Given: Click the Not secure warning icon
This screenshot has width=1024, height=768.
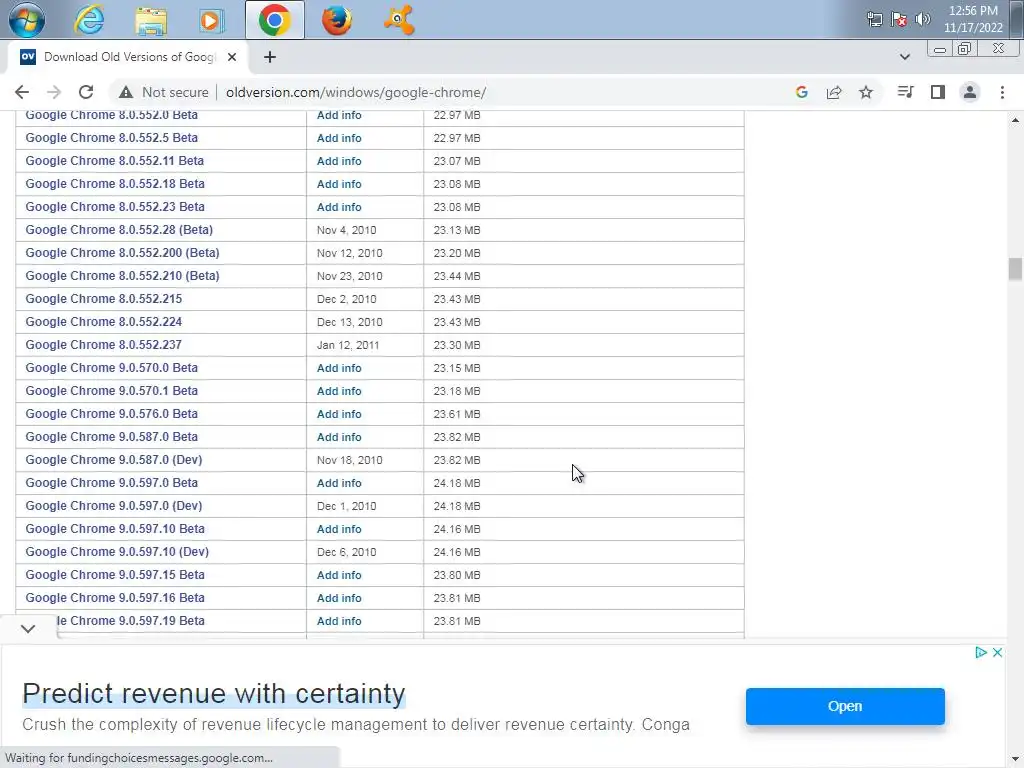Looking at the screenshot, I should (x=126, y=92).
